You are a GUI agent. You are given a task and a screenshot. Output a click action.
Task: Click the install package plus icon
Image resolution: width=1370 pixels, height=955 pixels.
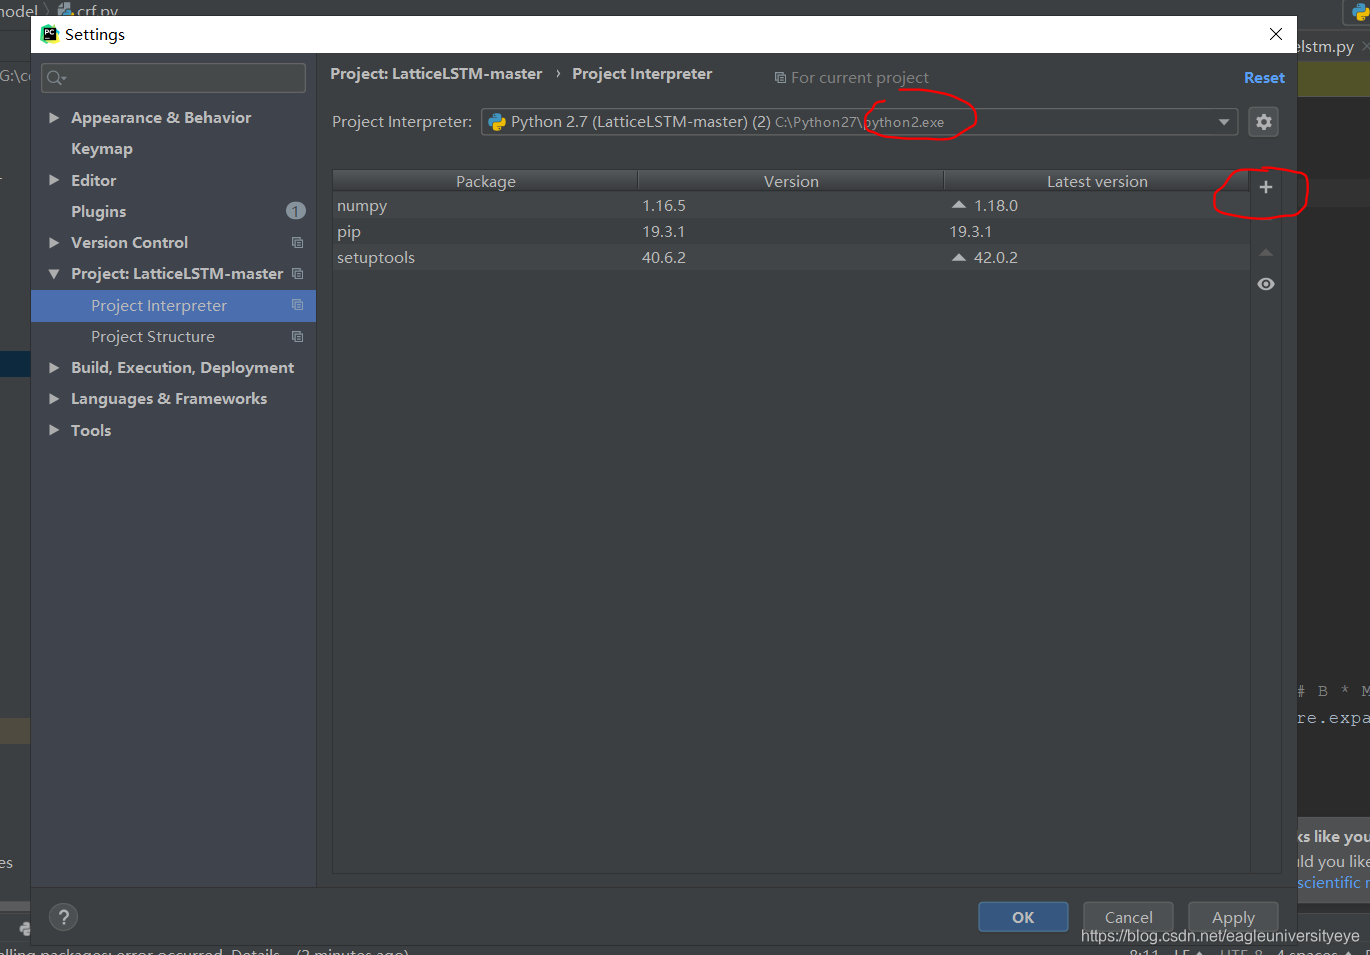[x=1265, y=187]
